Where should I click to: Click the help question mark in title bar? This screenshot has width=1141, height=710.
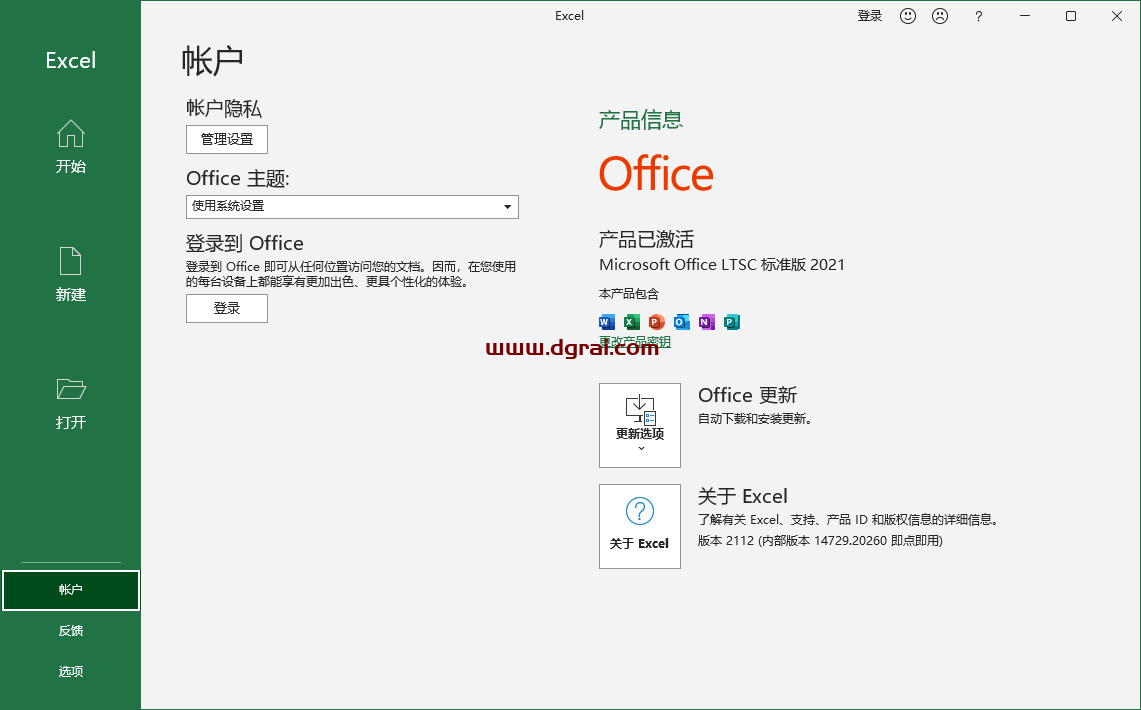[x=977, y=16]
